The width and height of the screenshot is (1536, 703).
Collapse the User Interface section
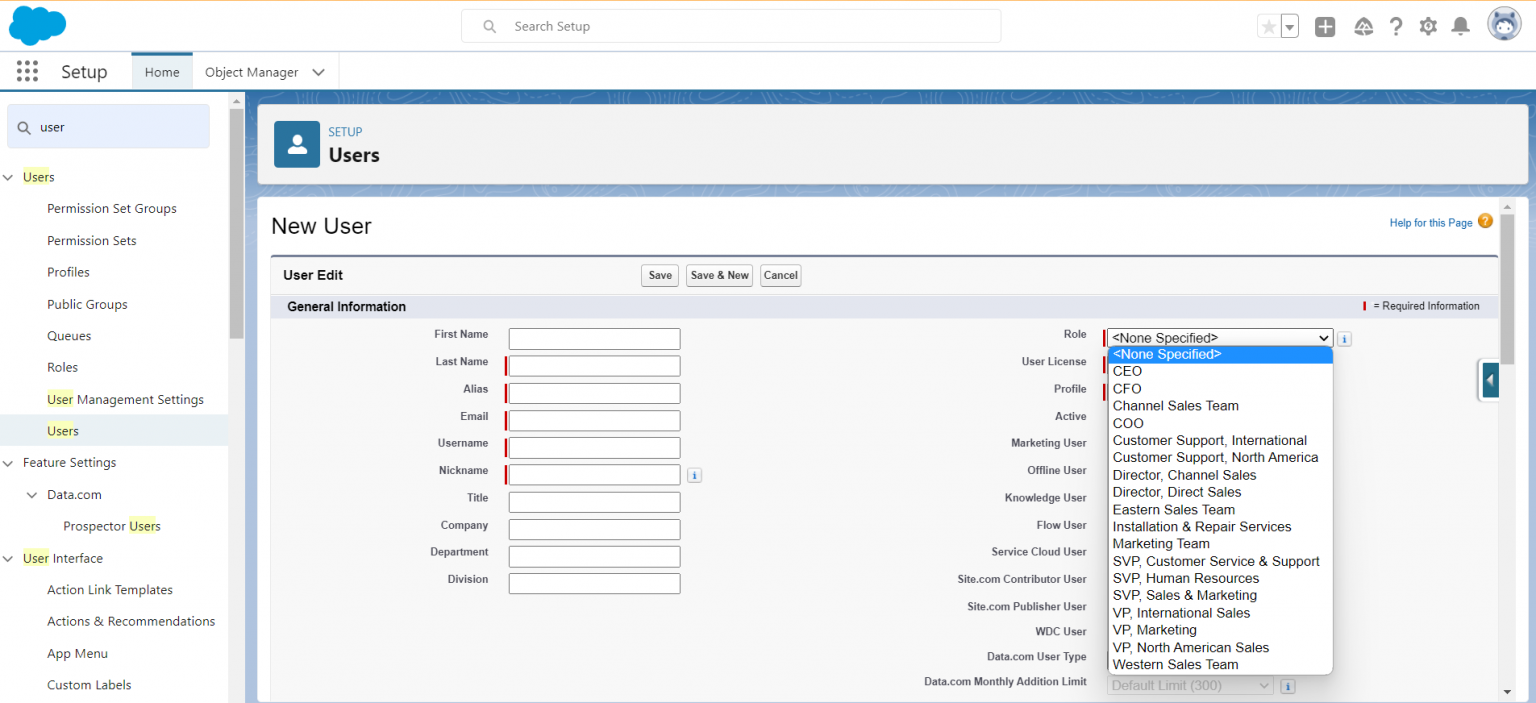8,558
